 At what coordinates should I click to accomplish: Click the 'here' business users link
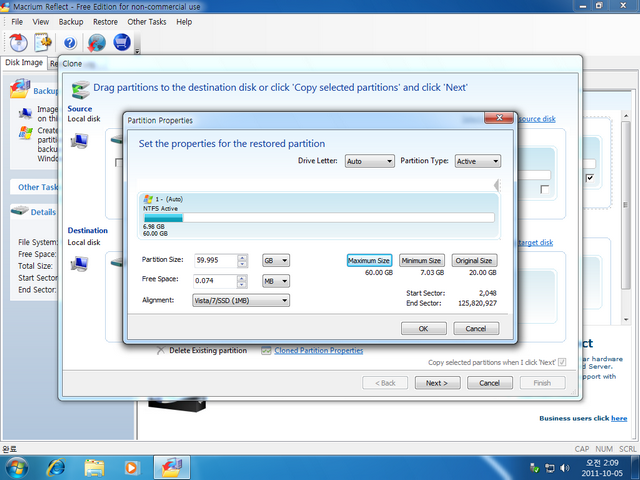point(619,418)
